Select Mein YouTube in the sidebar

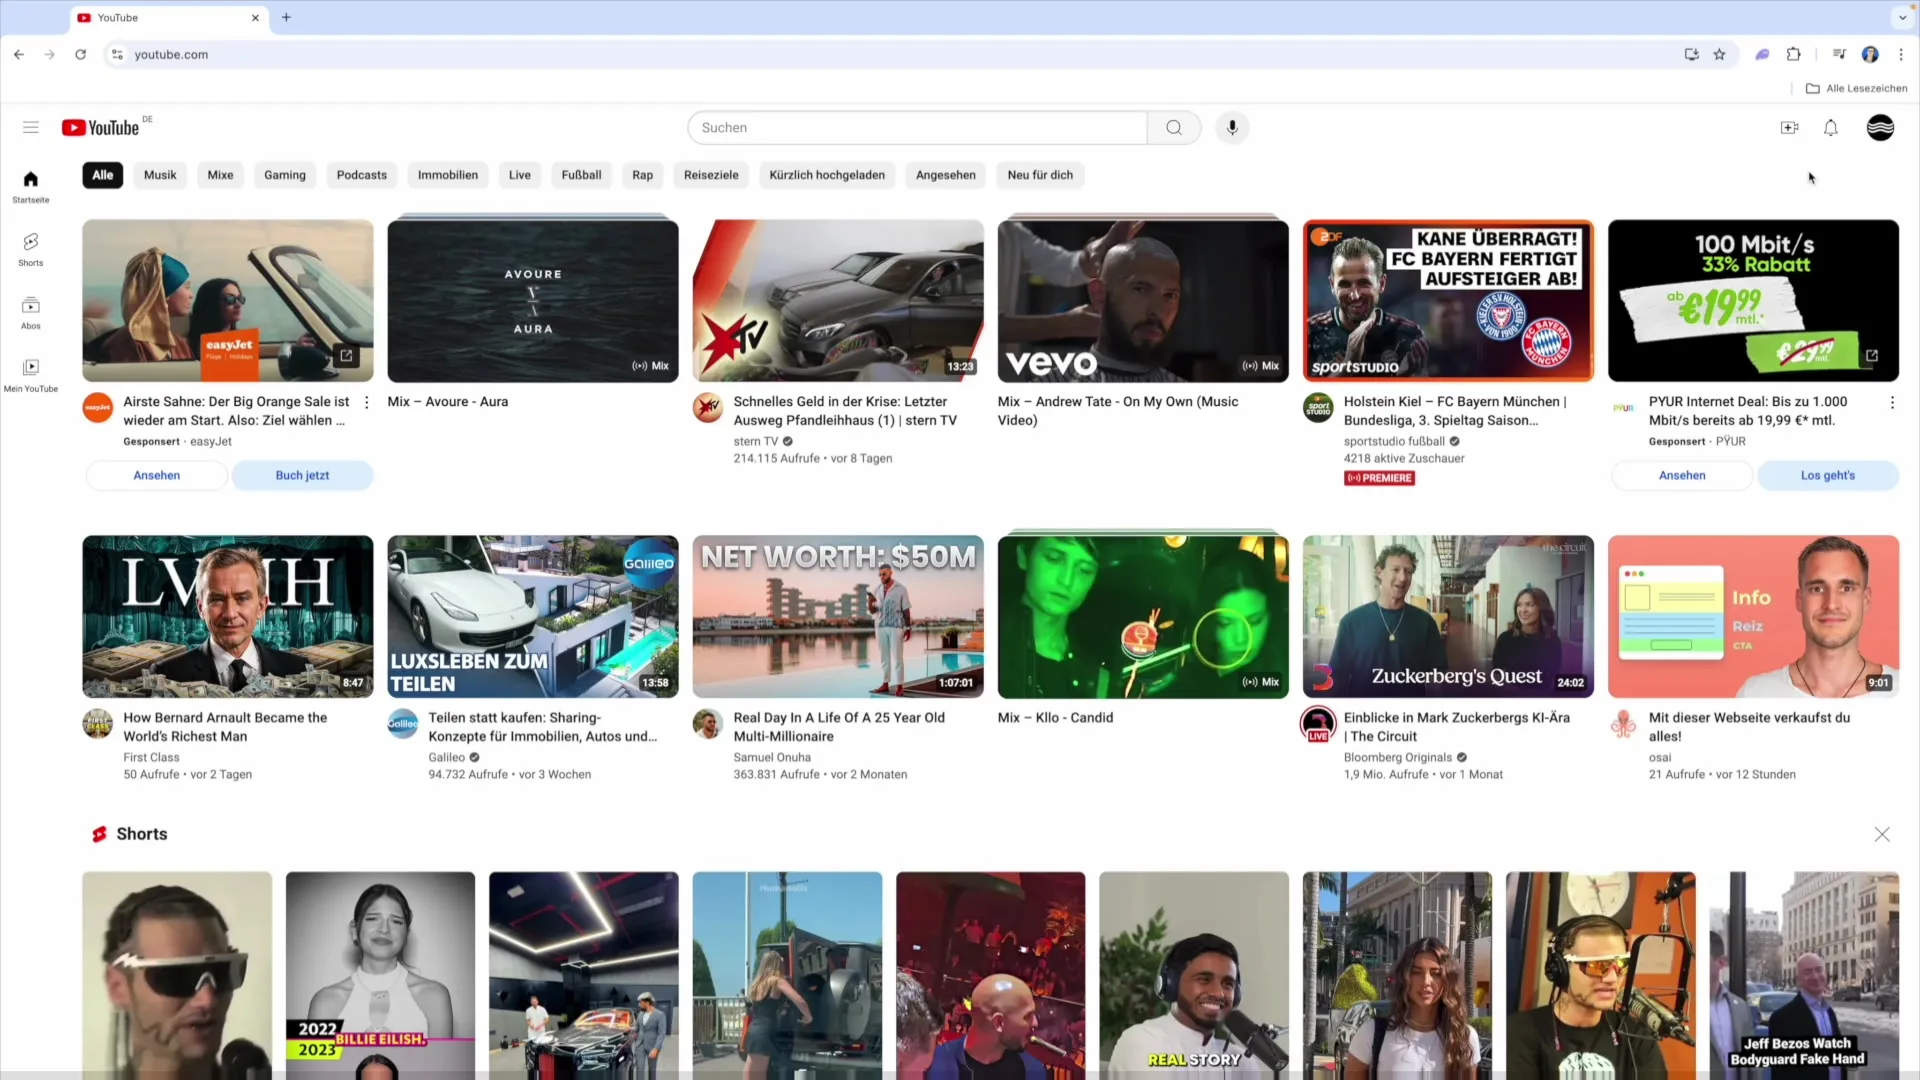point(31,374)
